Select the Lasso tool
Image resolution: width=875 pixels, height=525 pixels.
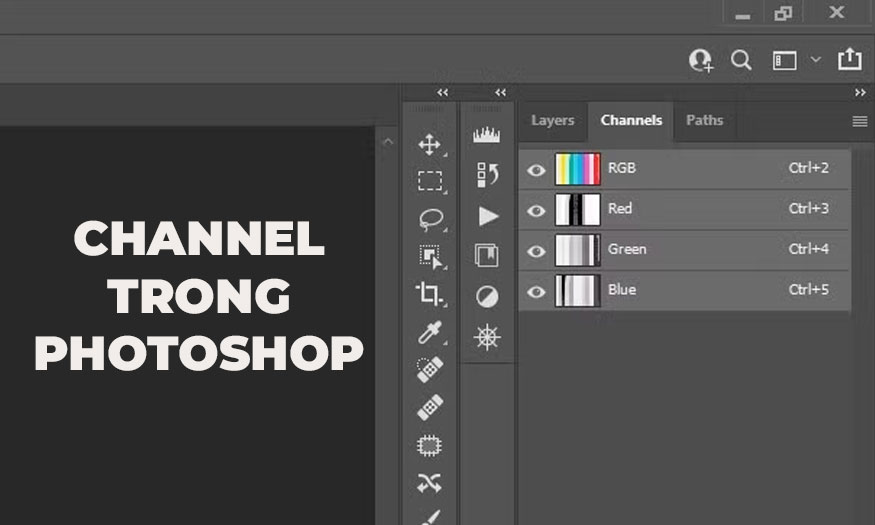pyautogui.click(x=431, y=219)
